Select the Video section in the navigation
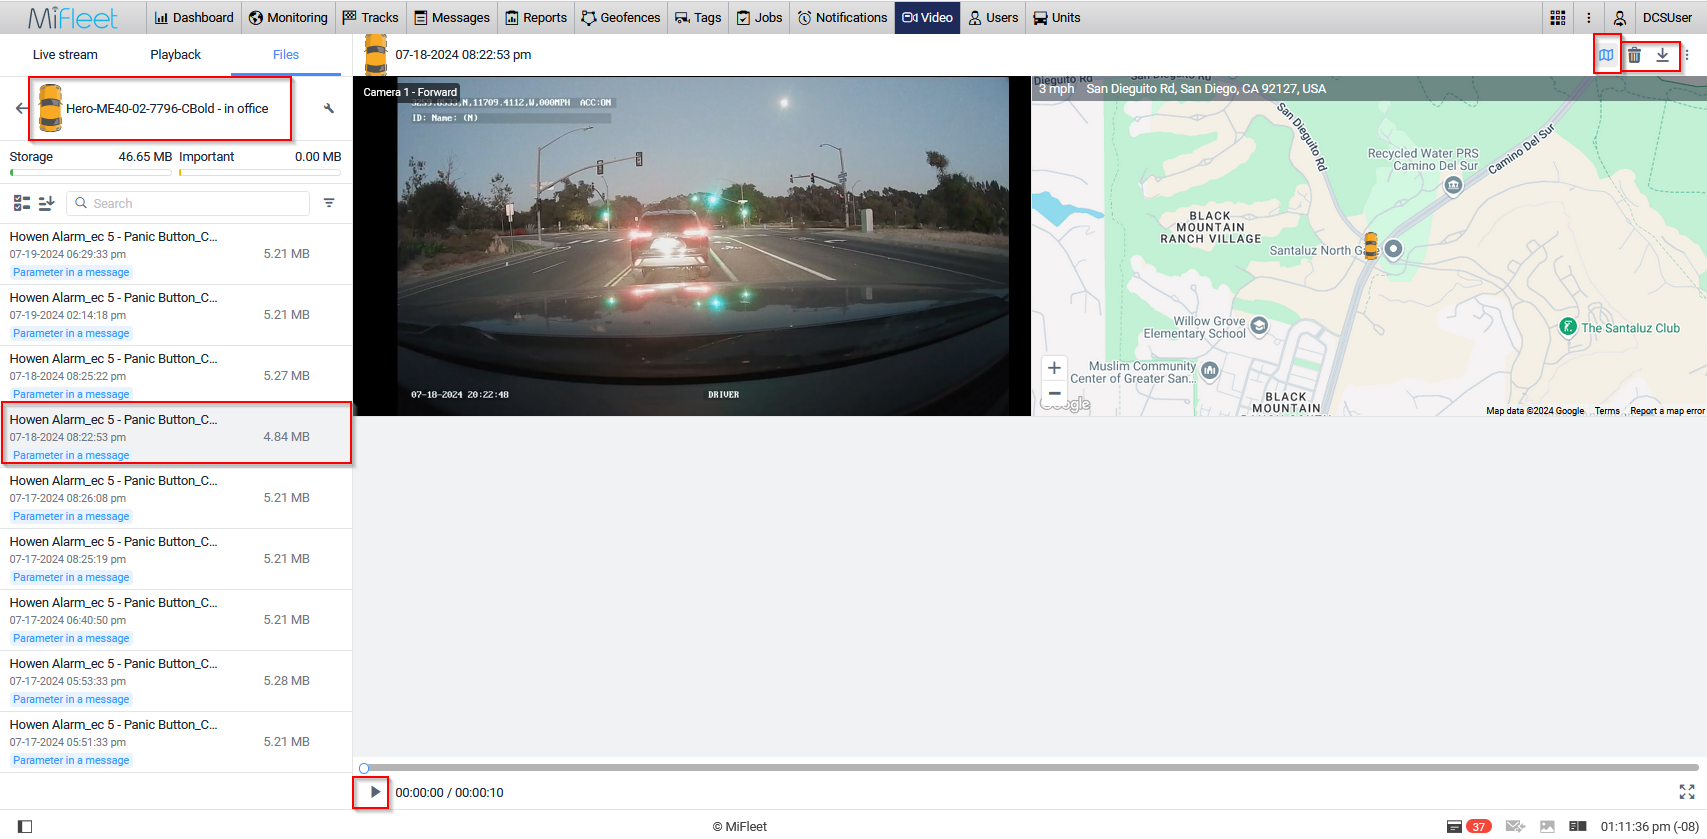 [927, 17]
